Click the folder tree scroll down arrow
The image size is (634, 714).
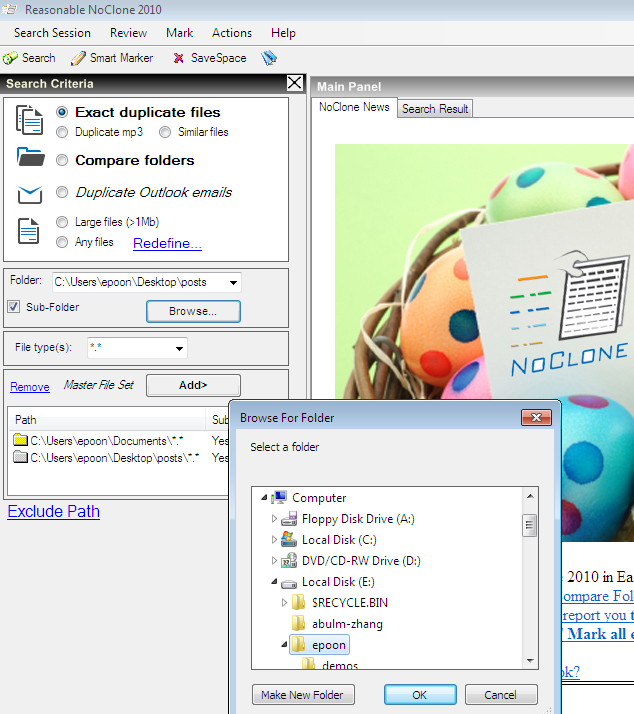click(530, 660)
